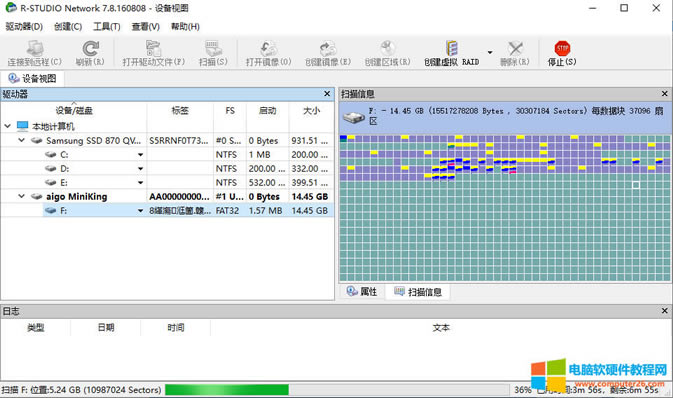
Task: Click the 931.51 size cell for Samsung
Action: coord(310,140)
